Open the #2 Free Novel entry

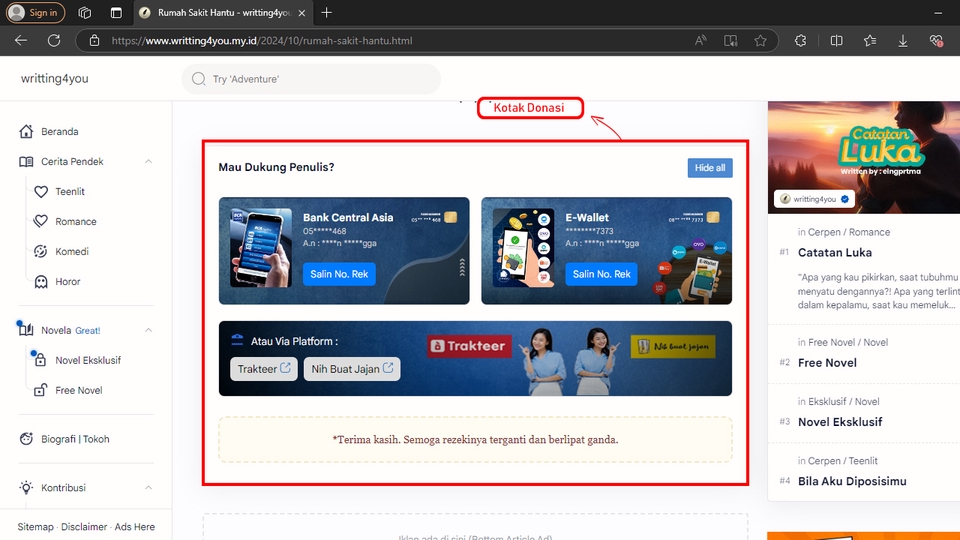tap(827, 362)
